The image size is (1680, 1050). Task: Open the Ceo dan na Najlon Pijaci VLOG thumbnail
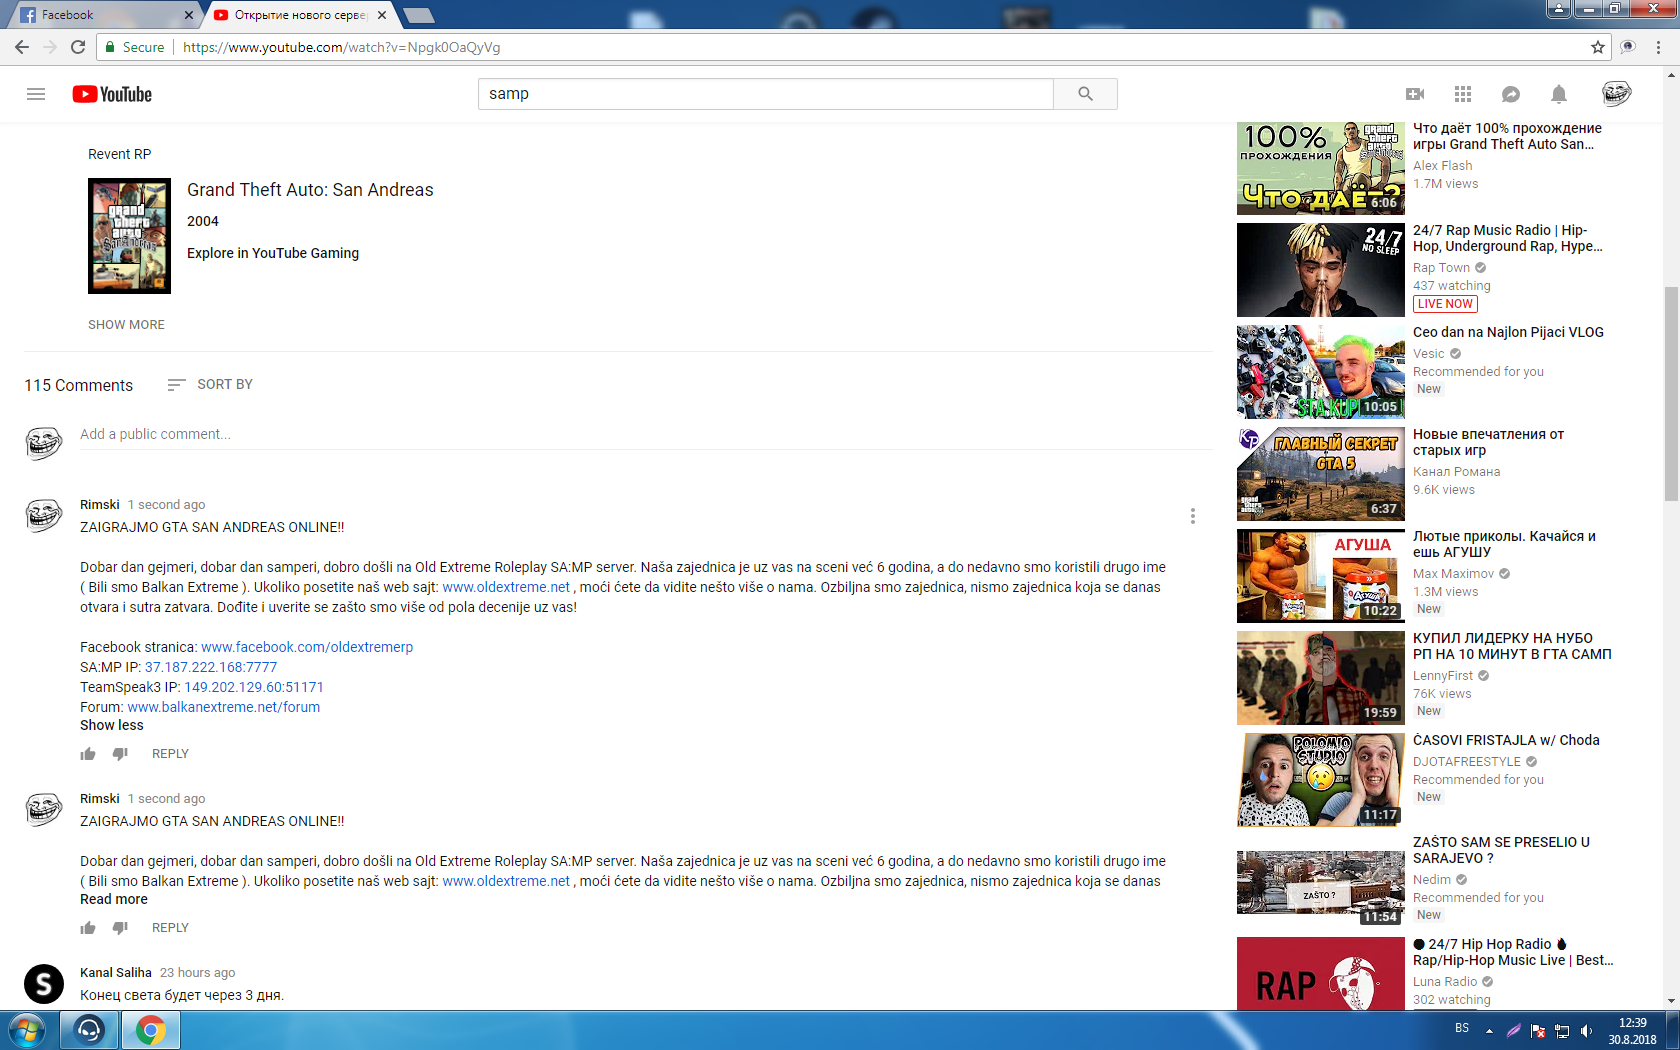[x=1320, y=372]
